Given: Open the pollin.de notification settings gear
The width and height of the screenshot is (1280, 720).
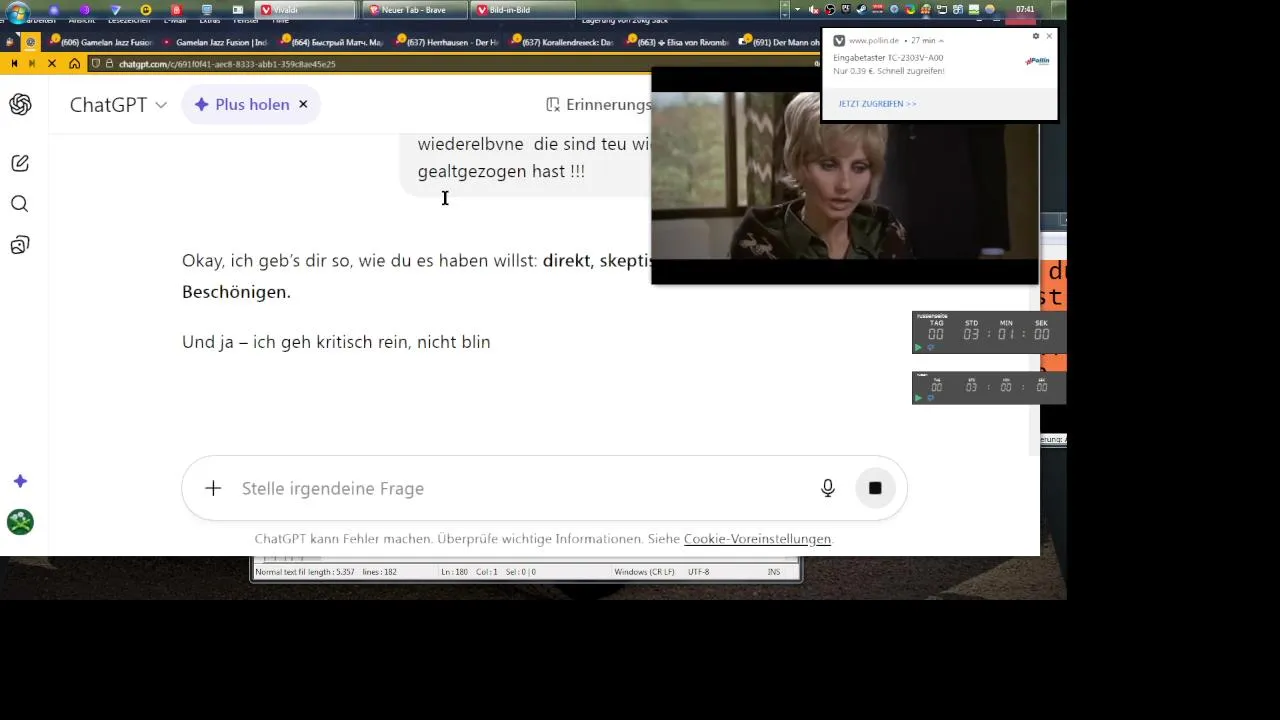Looking at the screenshot, I should point(1036,36).
